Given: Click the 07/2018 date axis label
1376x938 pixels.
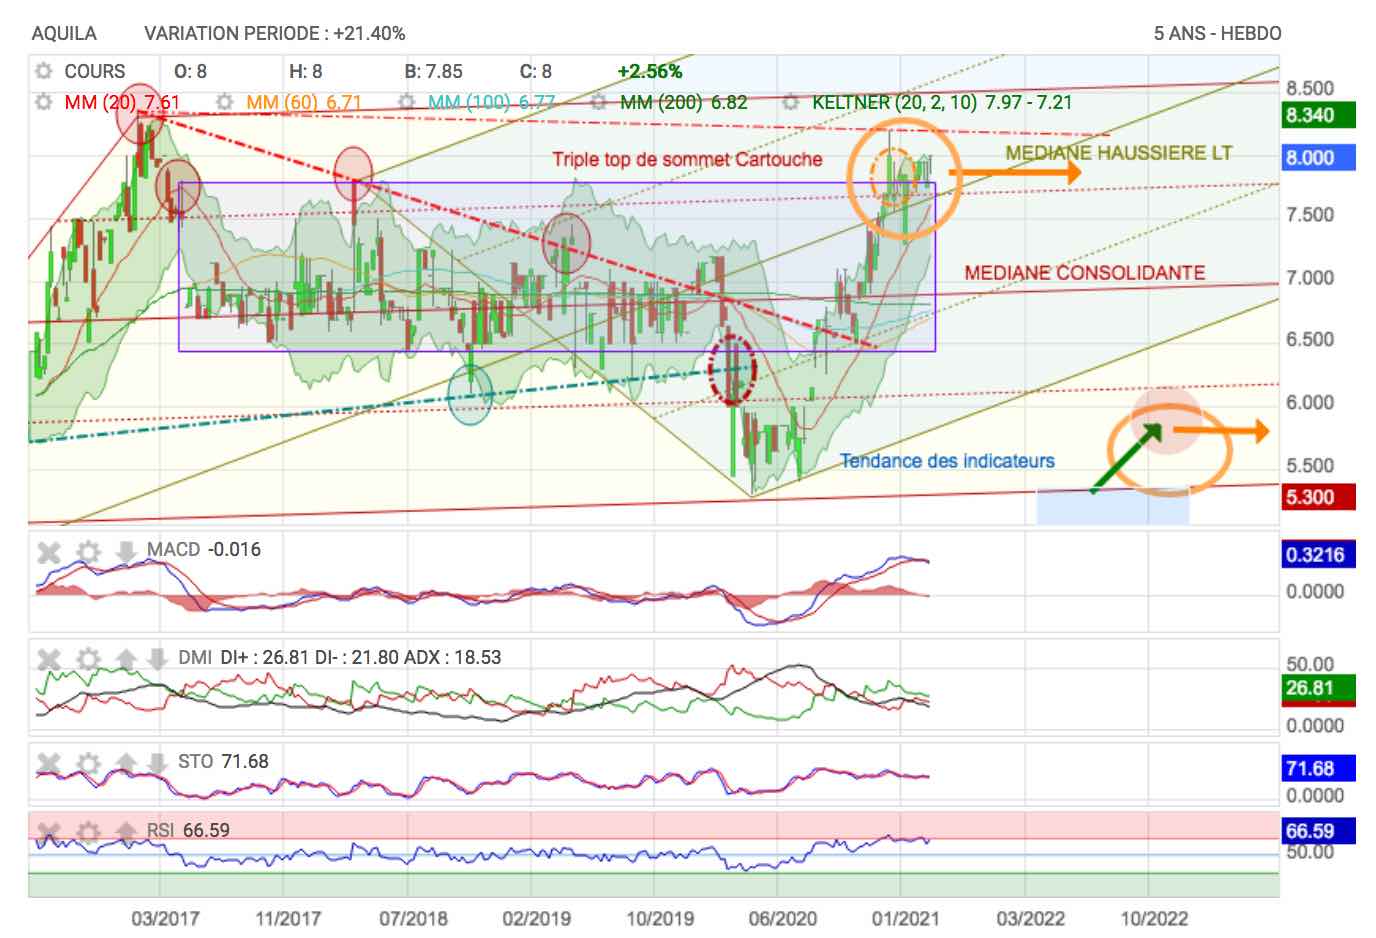Looking at the screenshot, I should click(413, 918).
